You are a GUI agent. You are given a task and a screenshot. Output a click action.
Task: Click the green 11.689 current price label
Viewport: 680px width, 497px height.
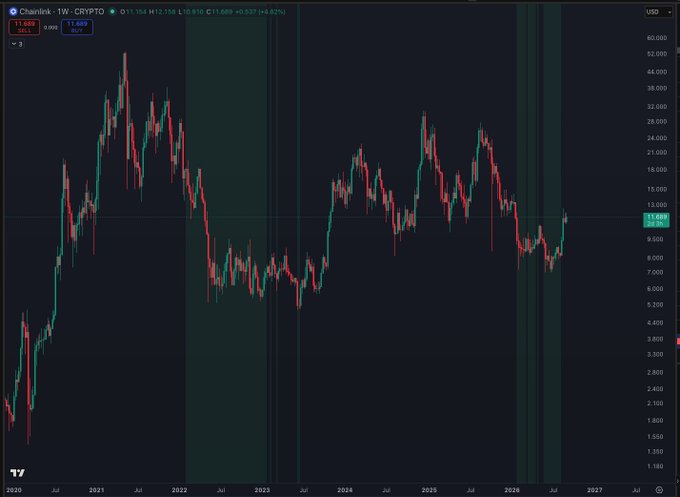point(656,220)
